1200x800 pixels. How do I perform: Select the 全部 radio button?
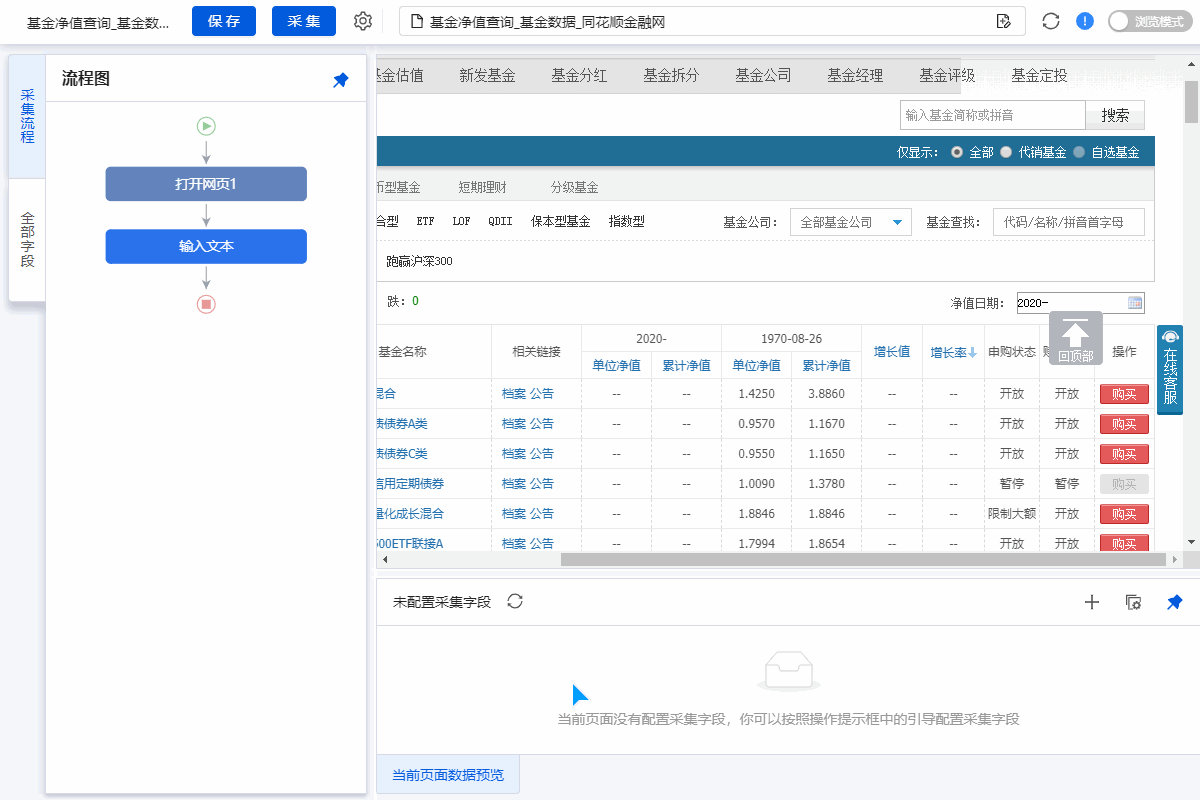(x=957, y=152)
